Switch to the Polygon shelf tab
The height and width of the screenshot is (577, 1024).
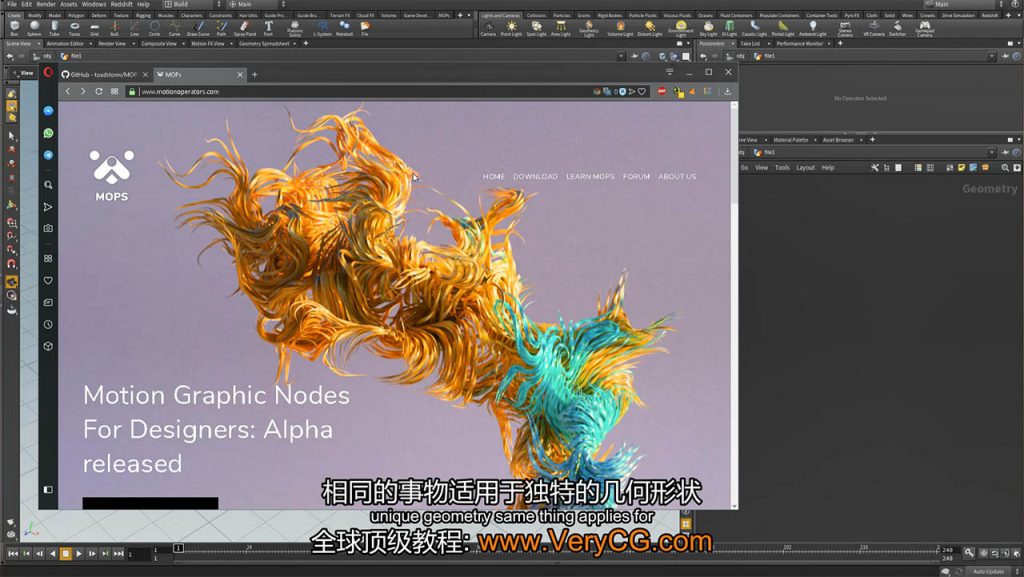(x=76, y=15)
